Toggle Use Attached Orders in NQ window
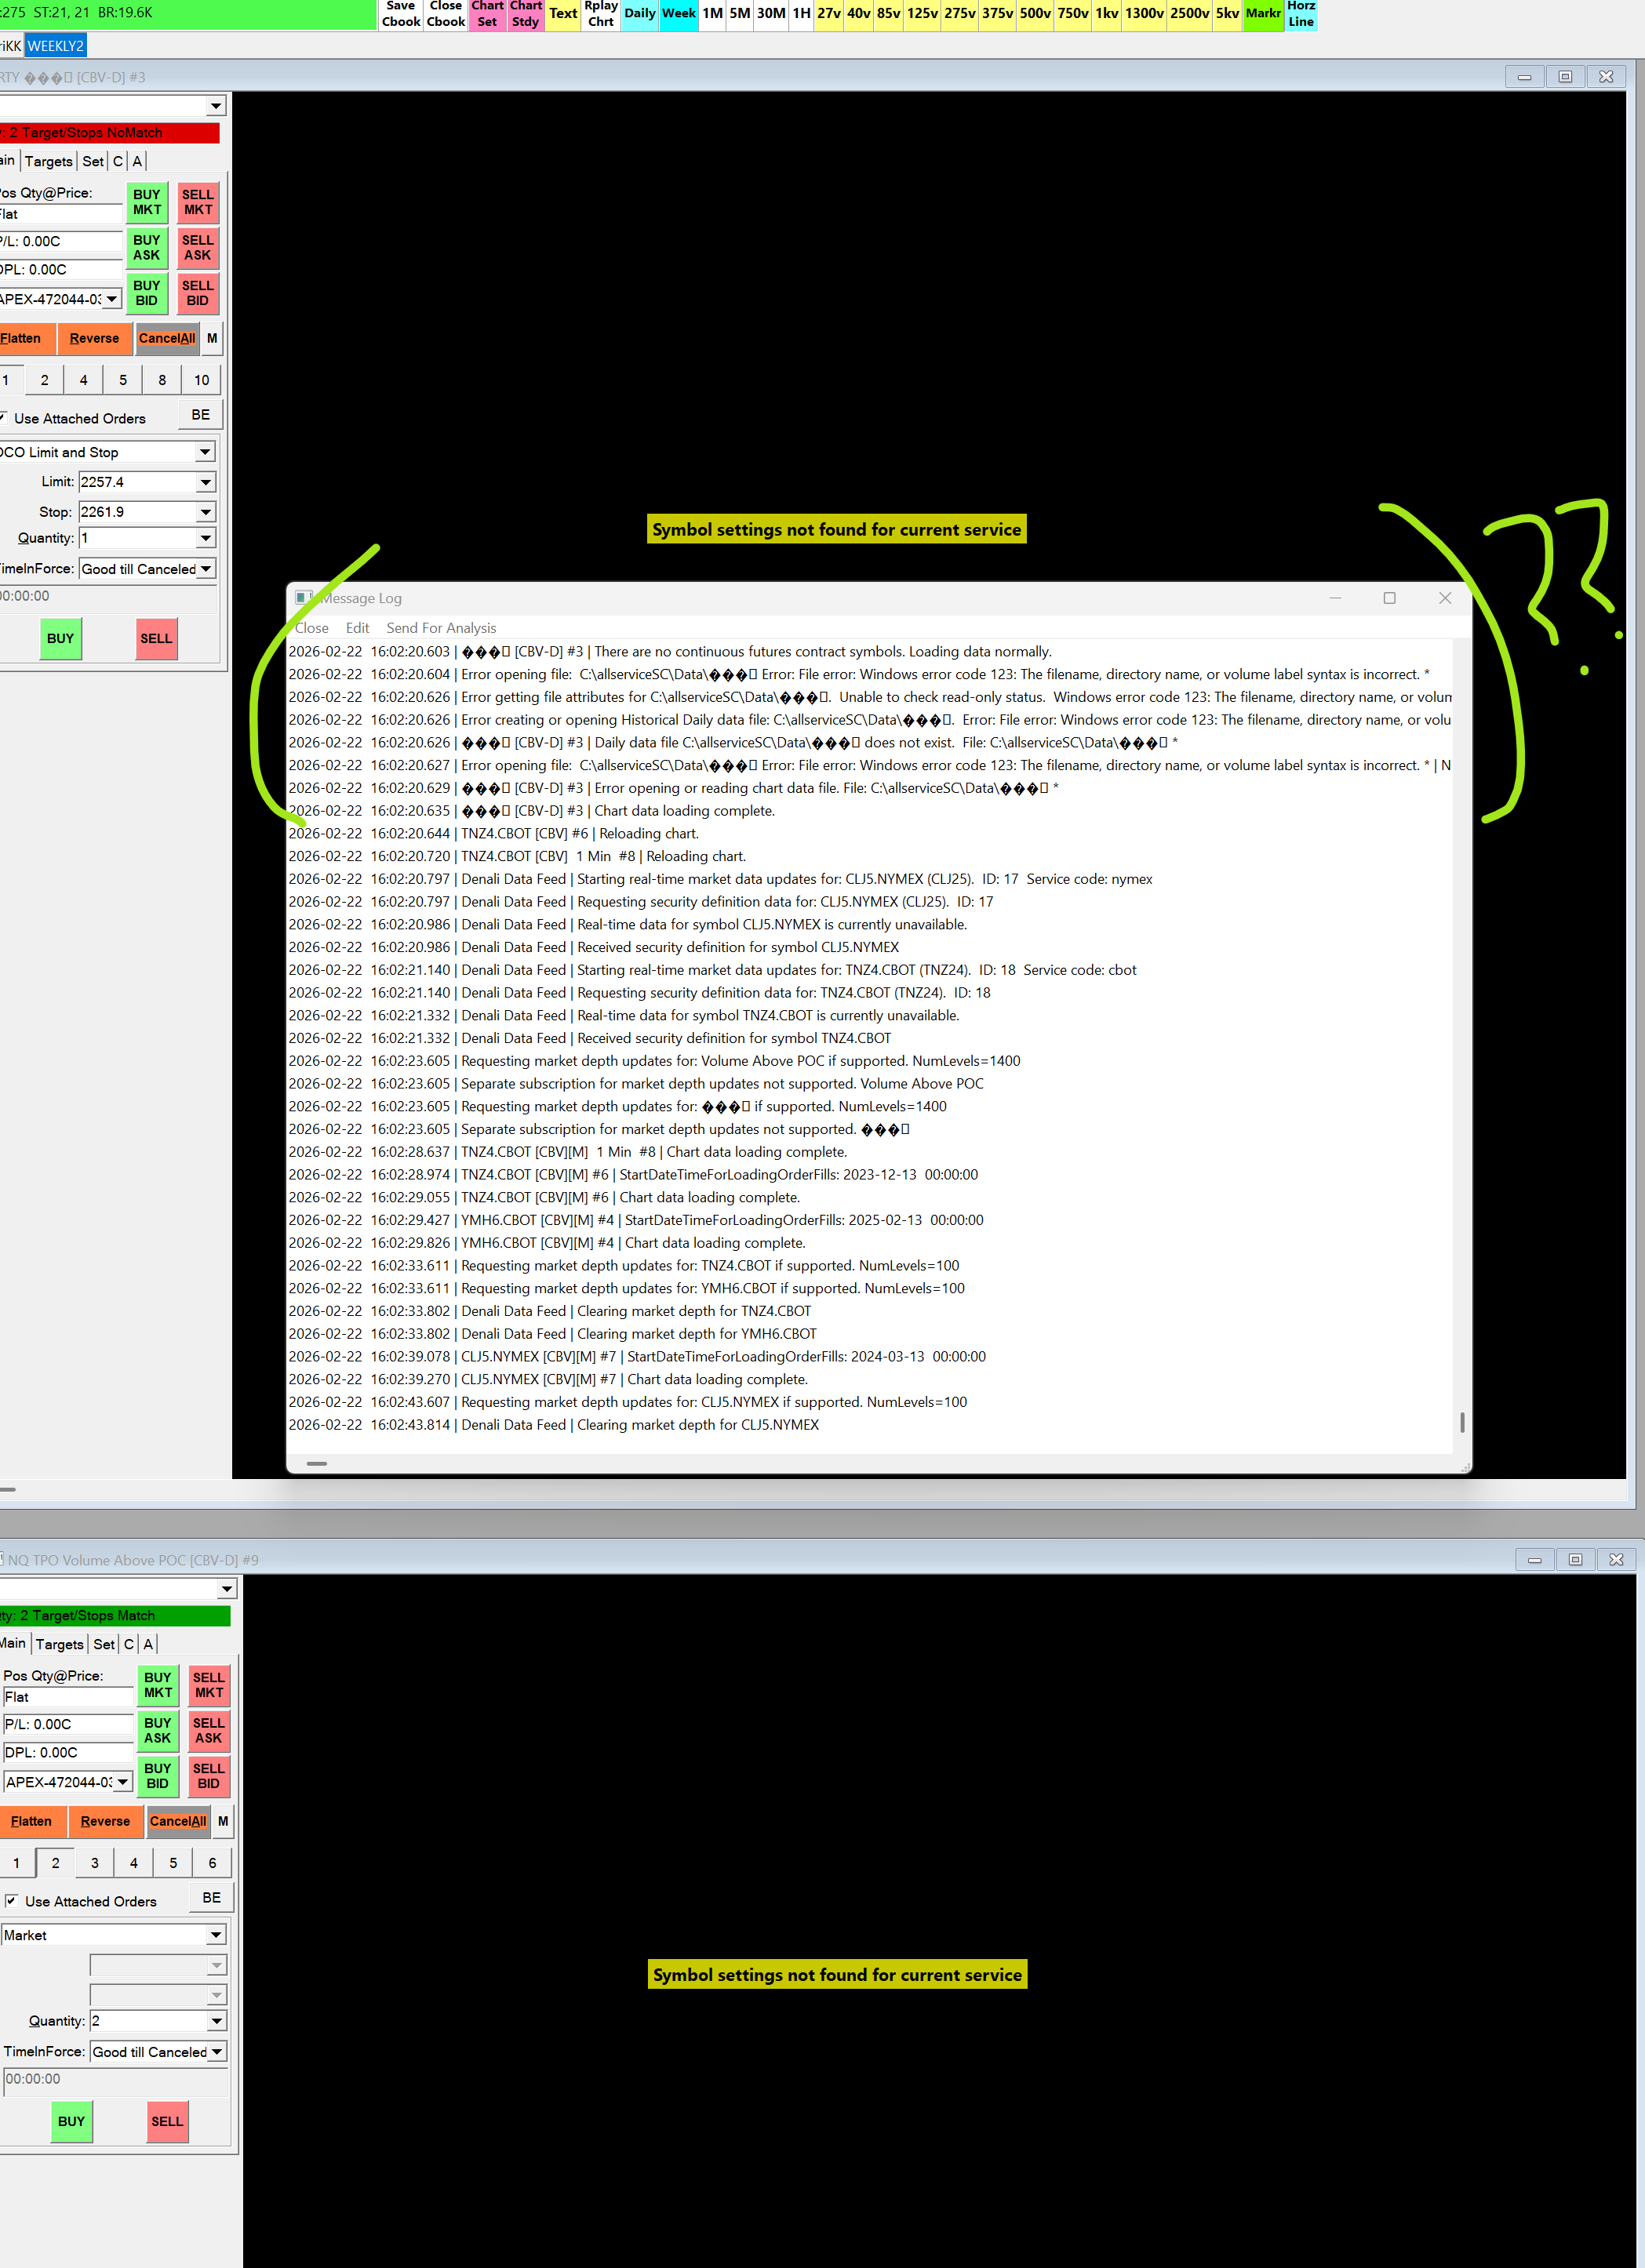The image size is (1645, 2268). click(12, 1900)
